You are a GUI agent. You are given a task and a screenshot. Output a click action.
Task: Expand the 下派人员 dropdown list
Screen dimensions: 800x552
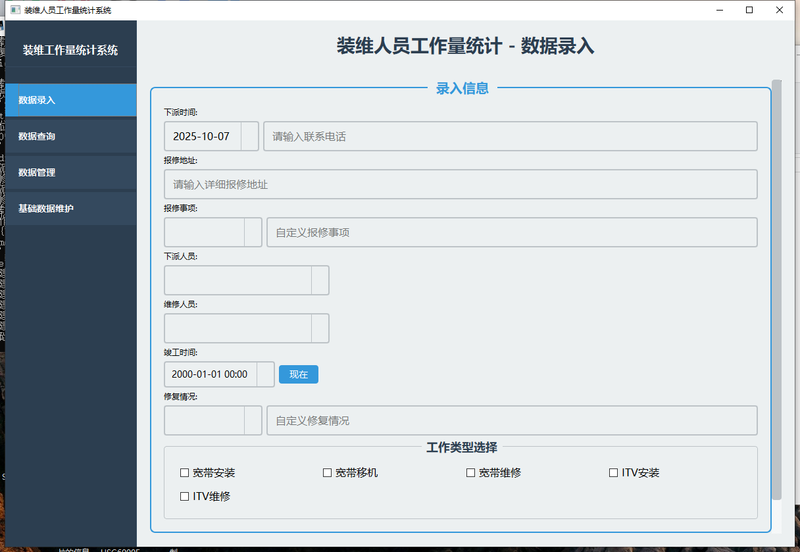pos(320,280)
